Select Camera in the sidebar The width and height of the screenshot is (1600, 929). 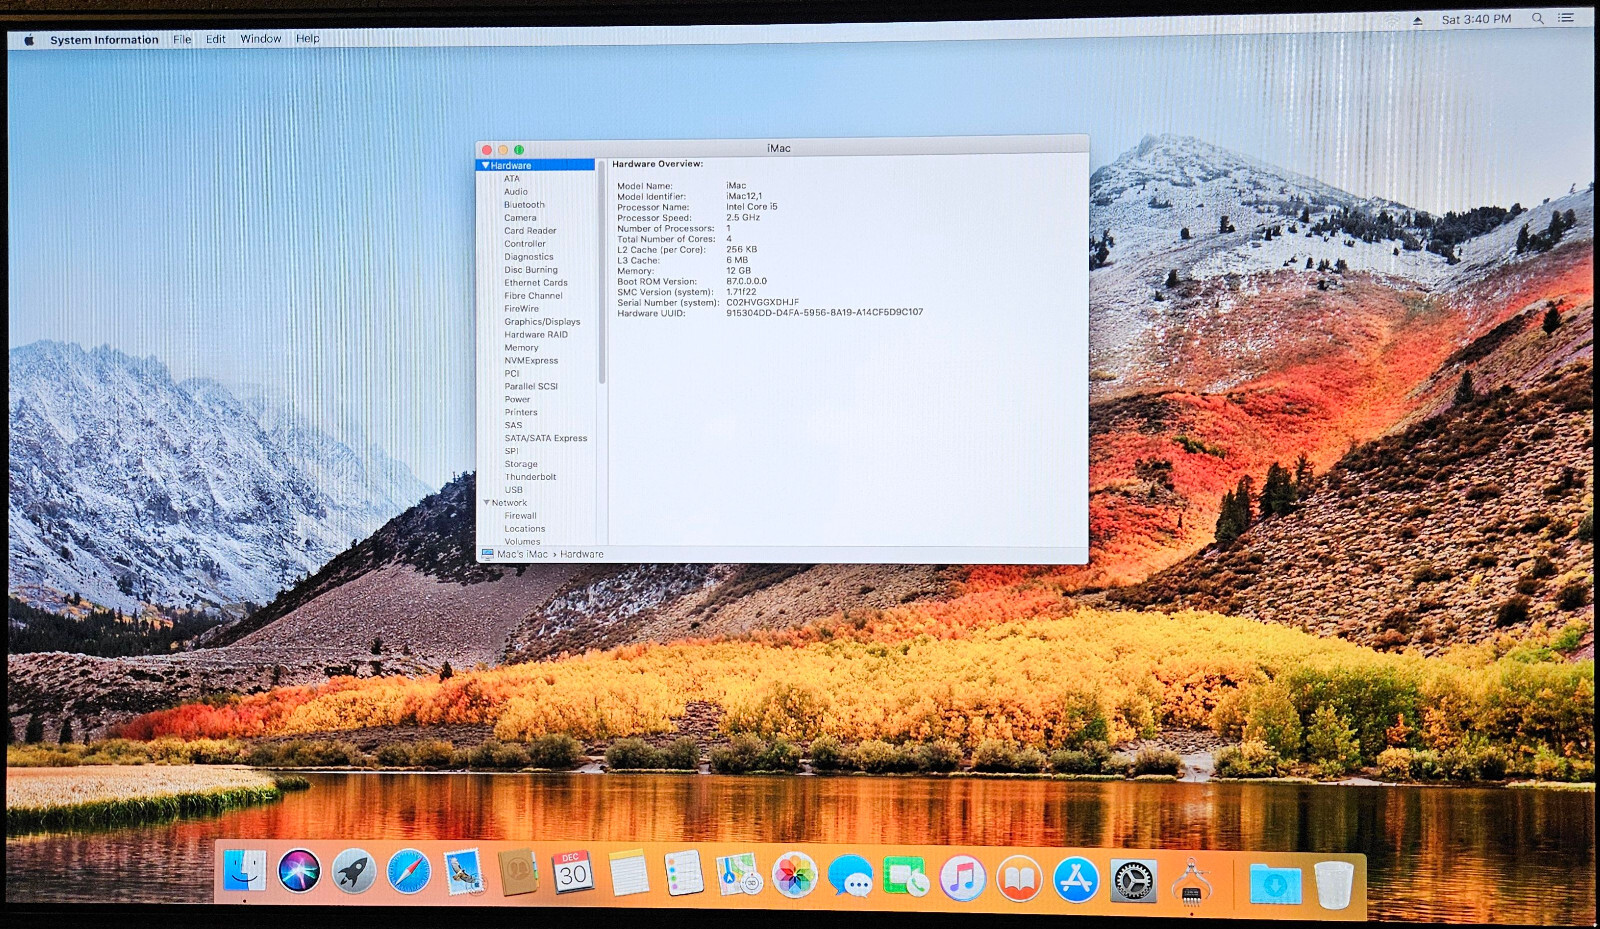tap(520, 218)
